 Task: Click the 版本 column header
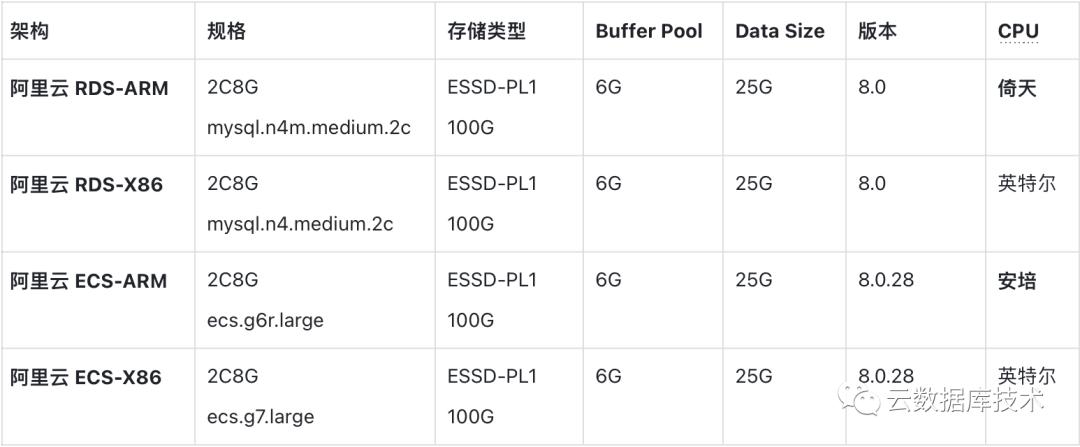pos(877,31)
